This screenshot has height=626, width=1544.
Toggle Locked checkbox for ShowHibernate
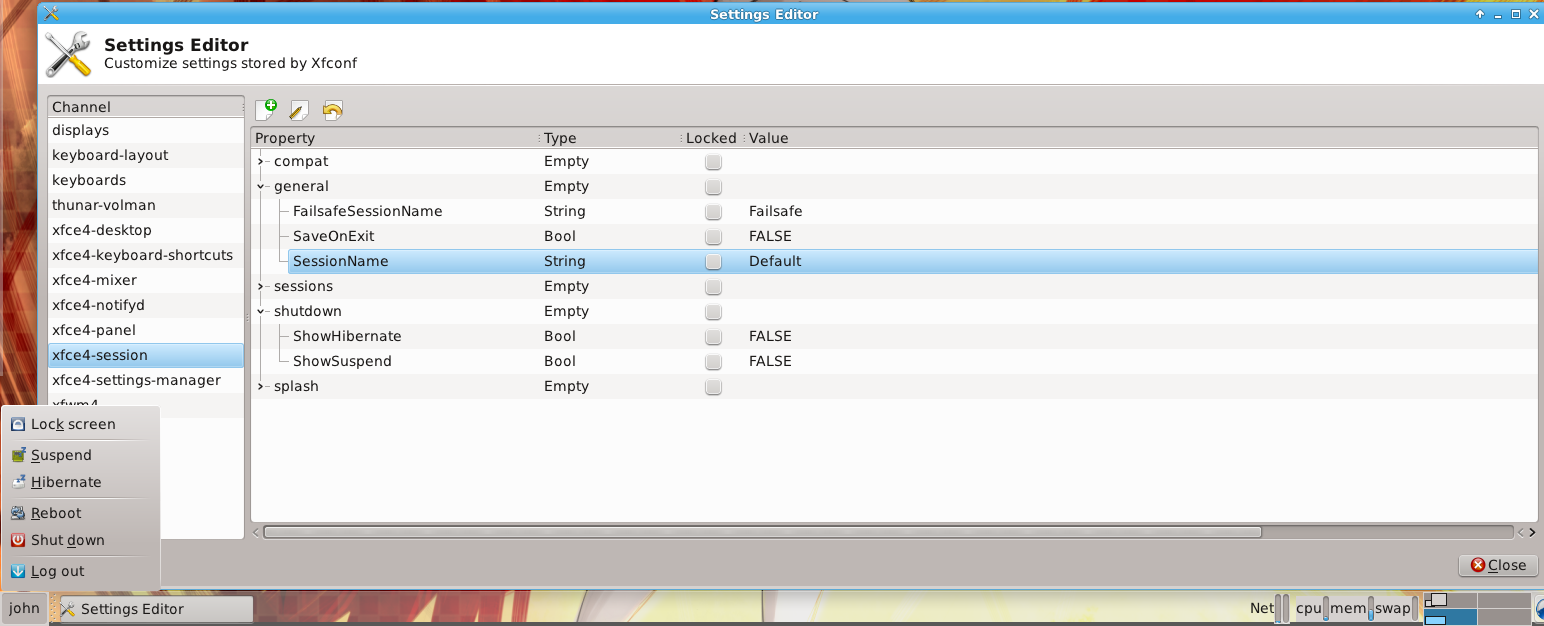[x=713, y=337]
